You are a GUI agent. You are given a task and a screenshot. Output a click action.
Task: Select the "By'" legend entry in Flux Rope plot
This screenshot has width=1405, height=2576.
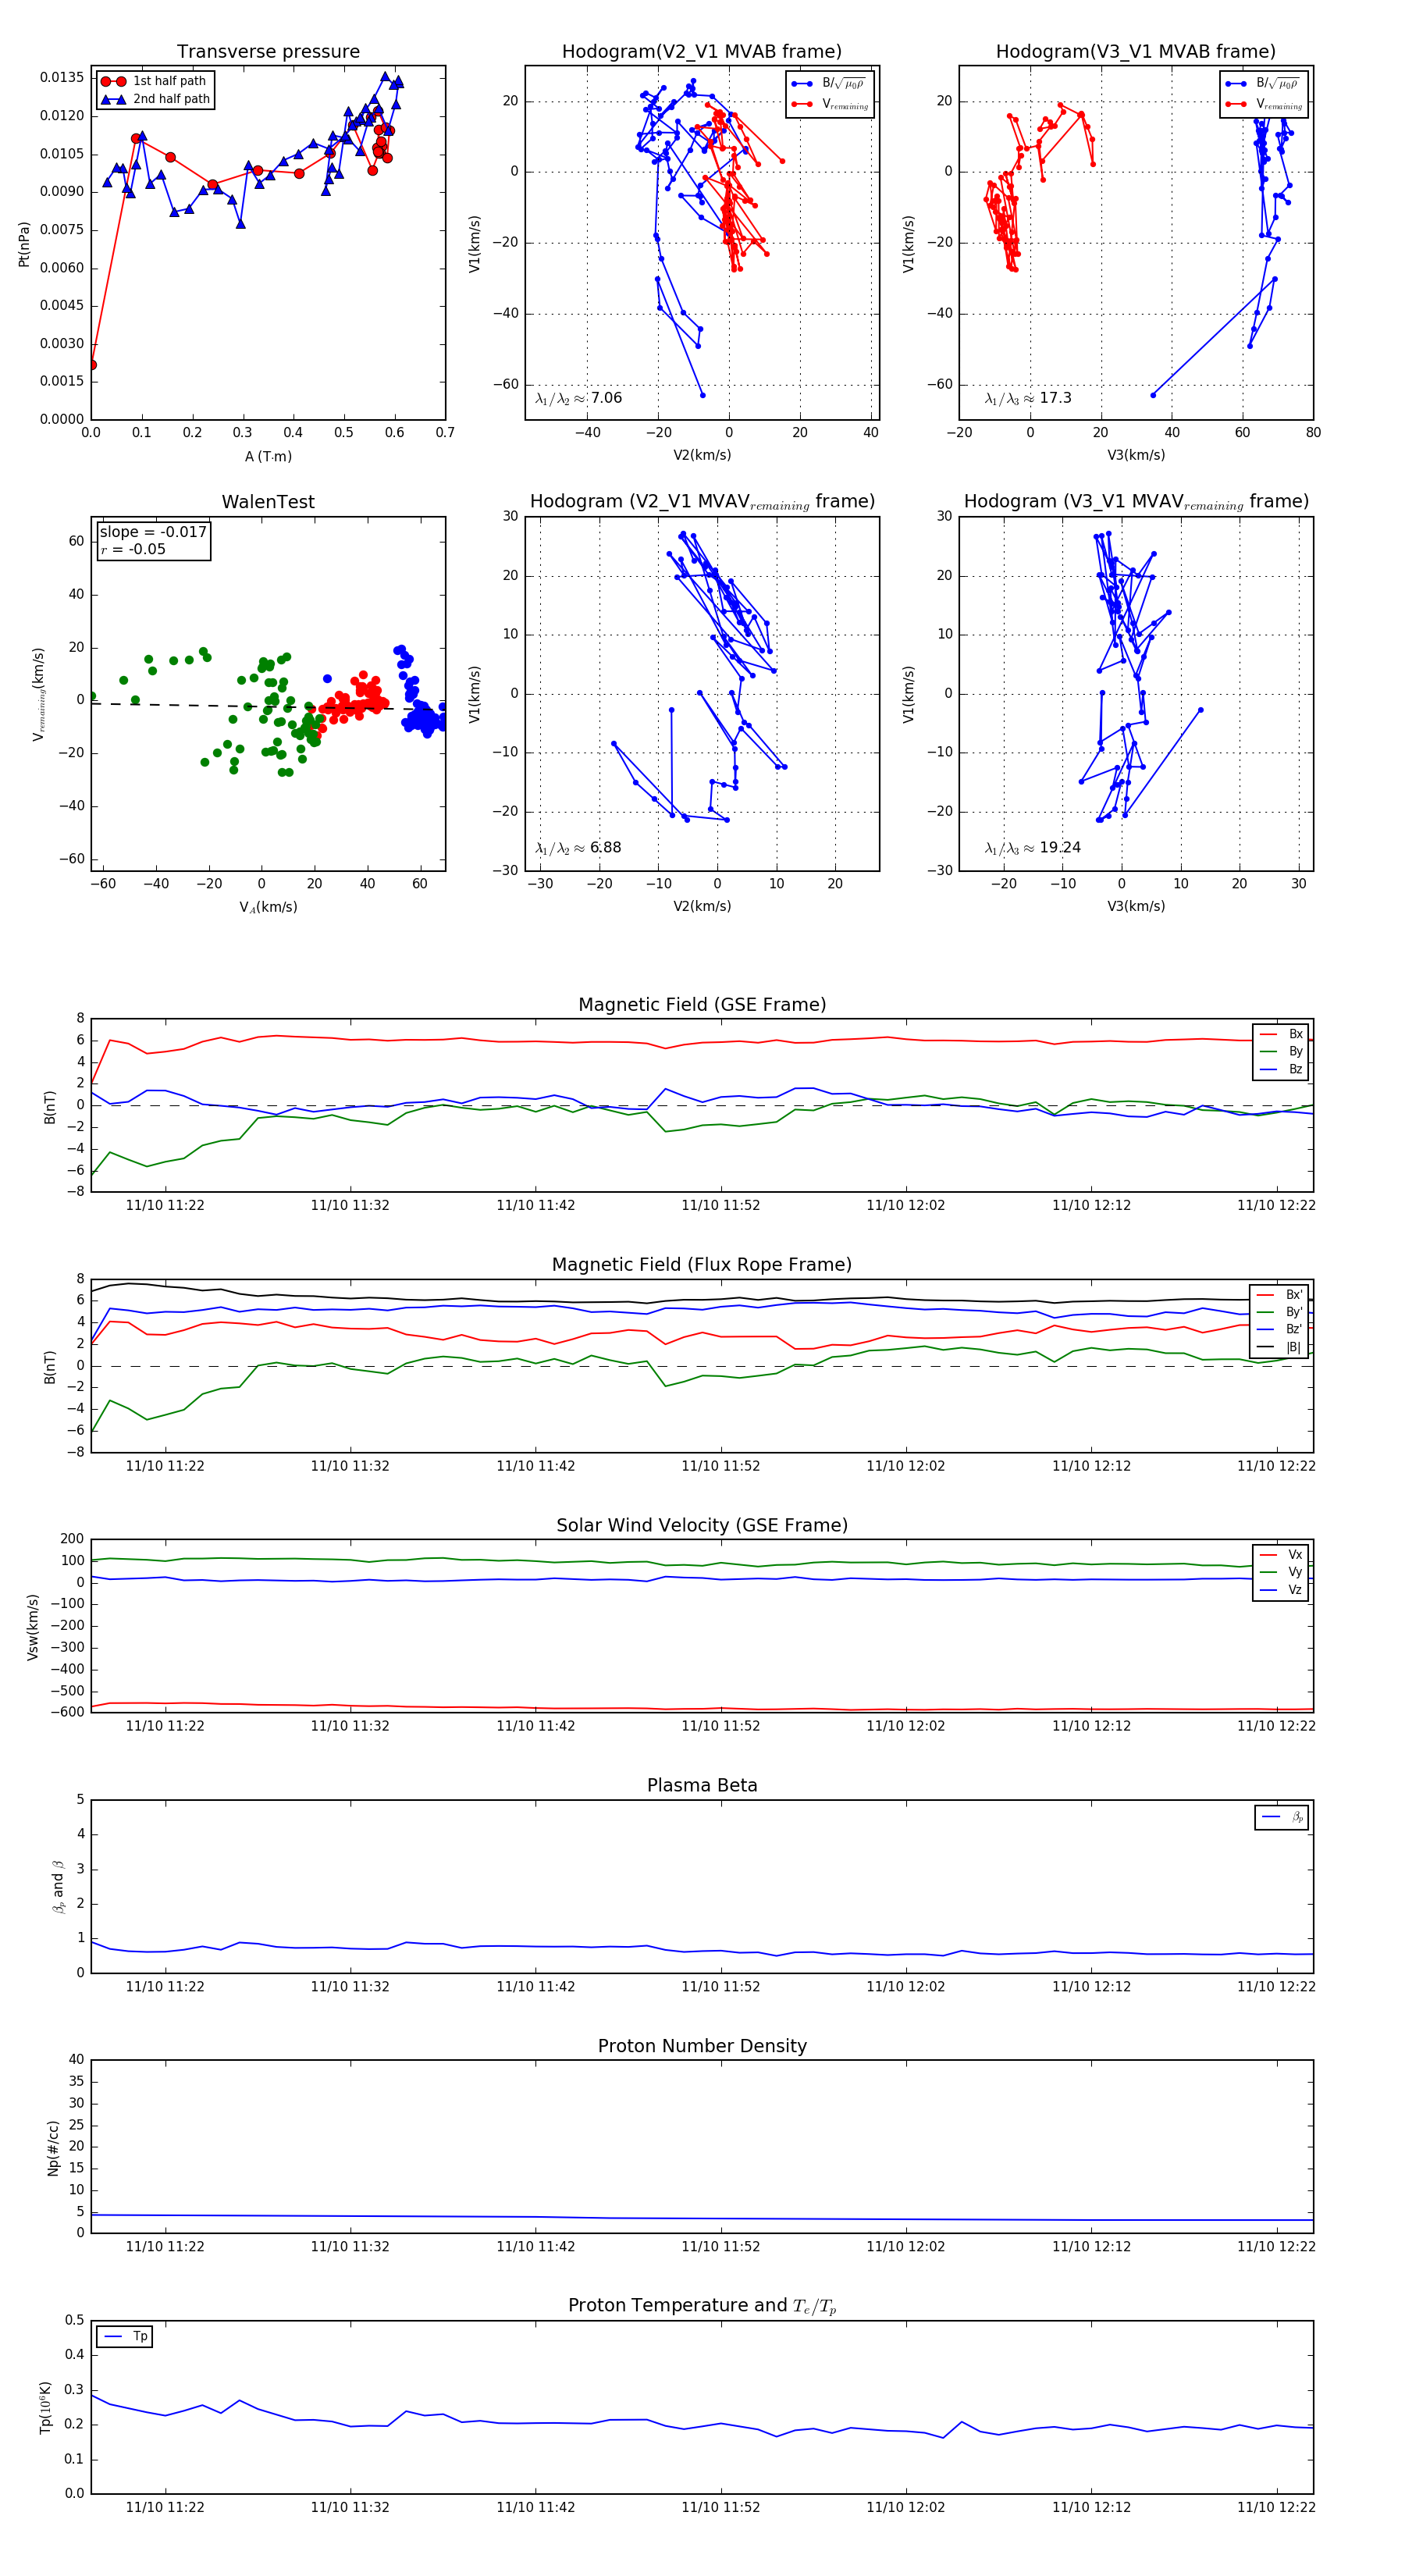(x=1279, y=1312)
